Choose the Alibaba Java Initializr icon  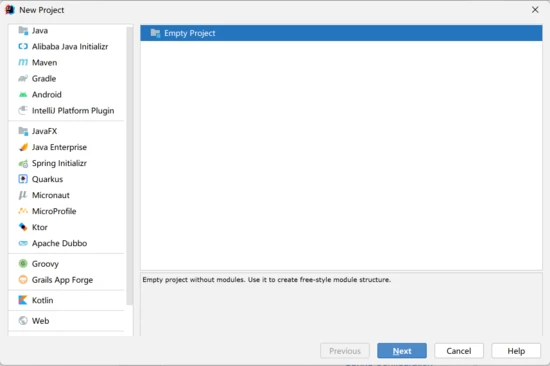pos(23,46)
